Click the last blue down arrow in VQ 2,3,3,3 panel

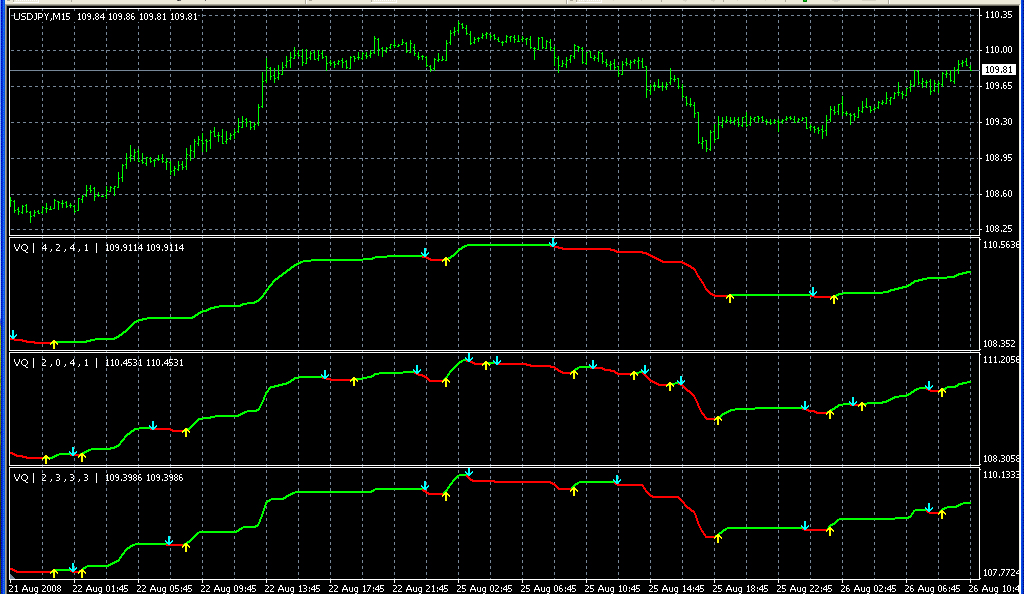click(929, 508)
